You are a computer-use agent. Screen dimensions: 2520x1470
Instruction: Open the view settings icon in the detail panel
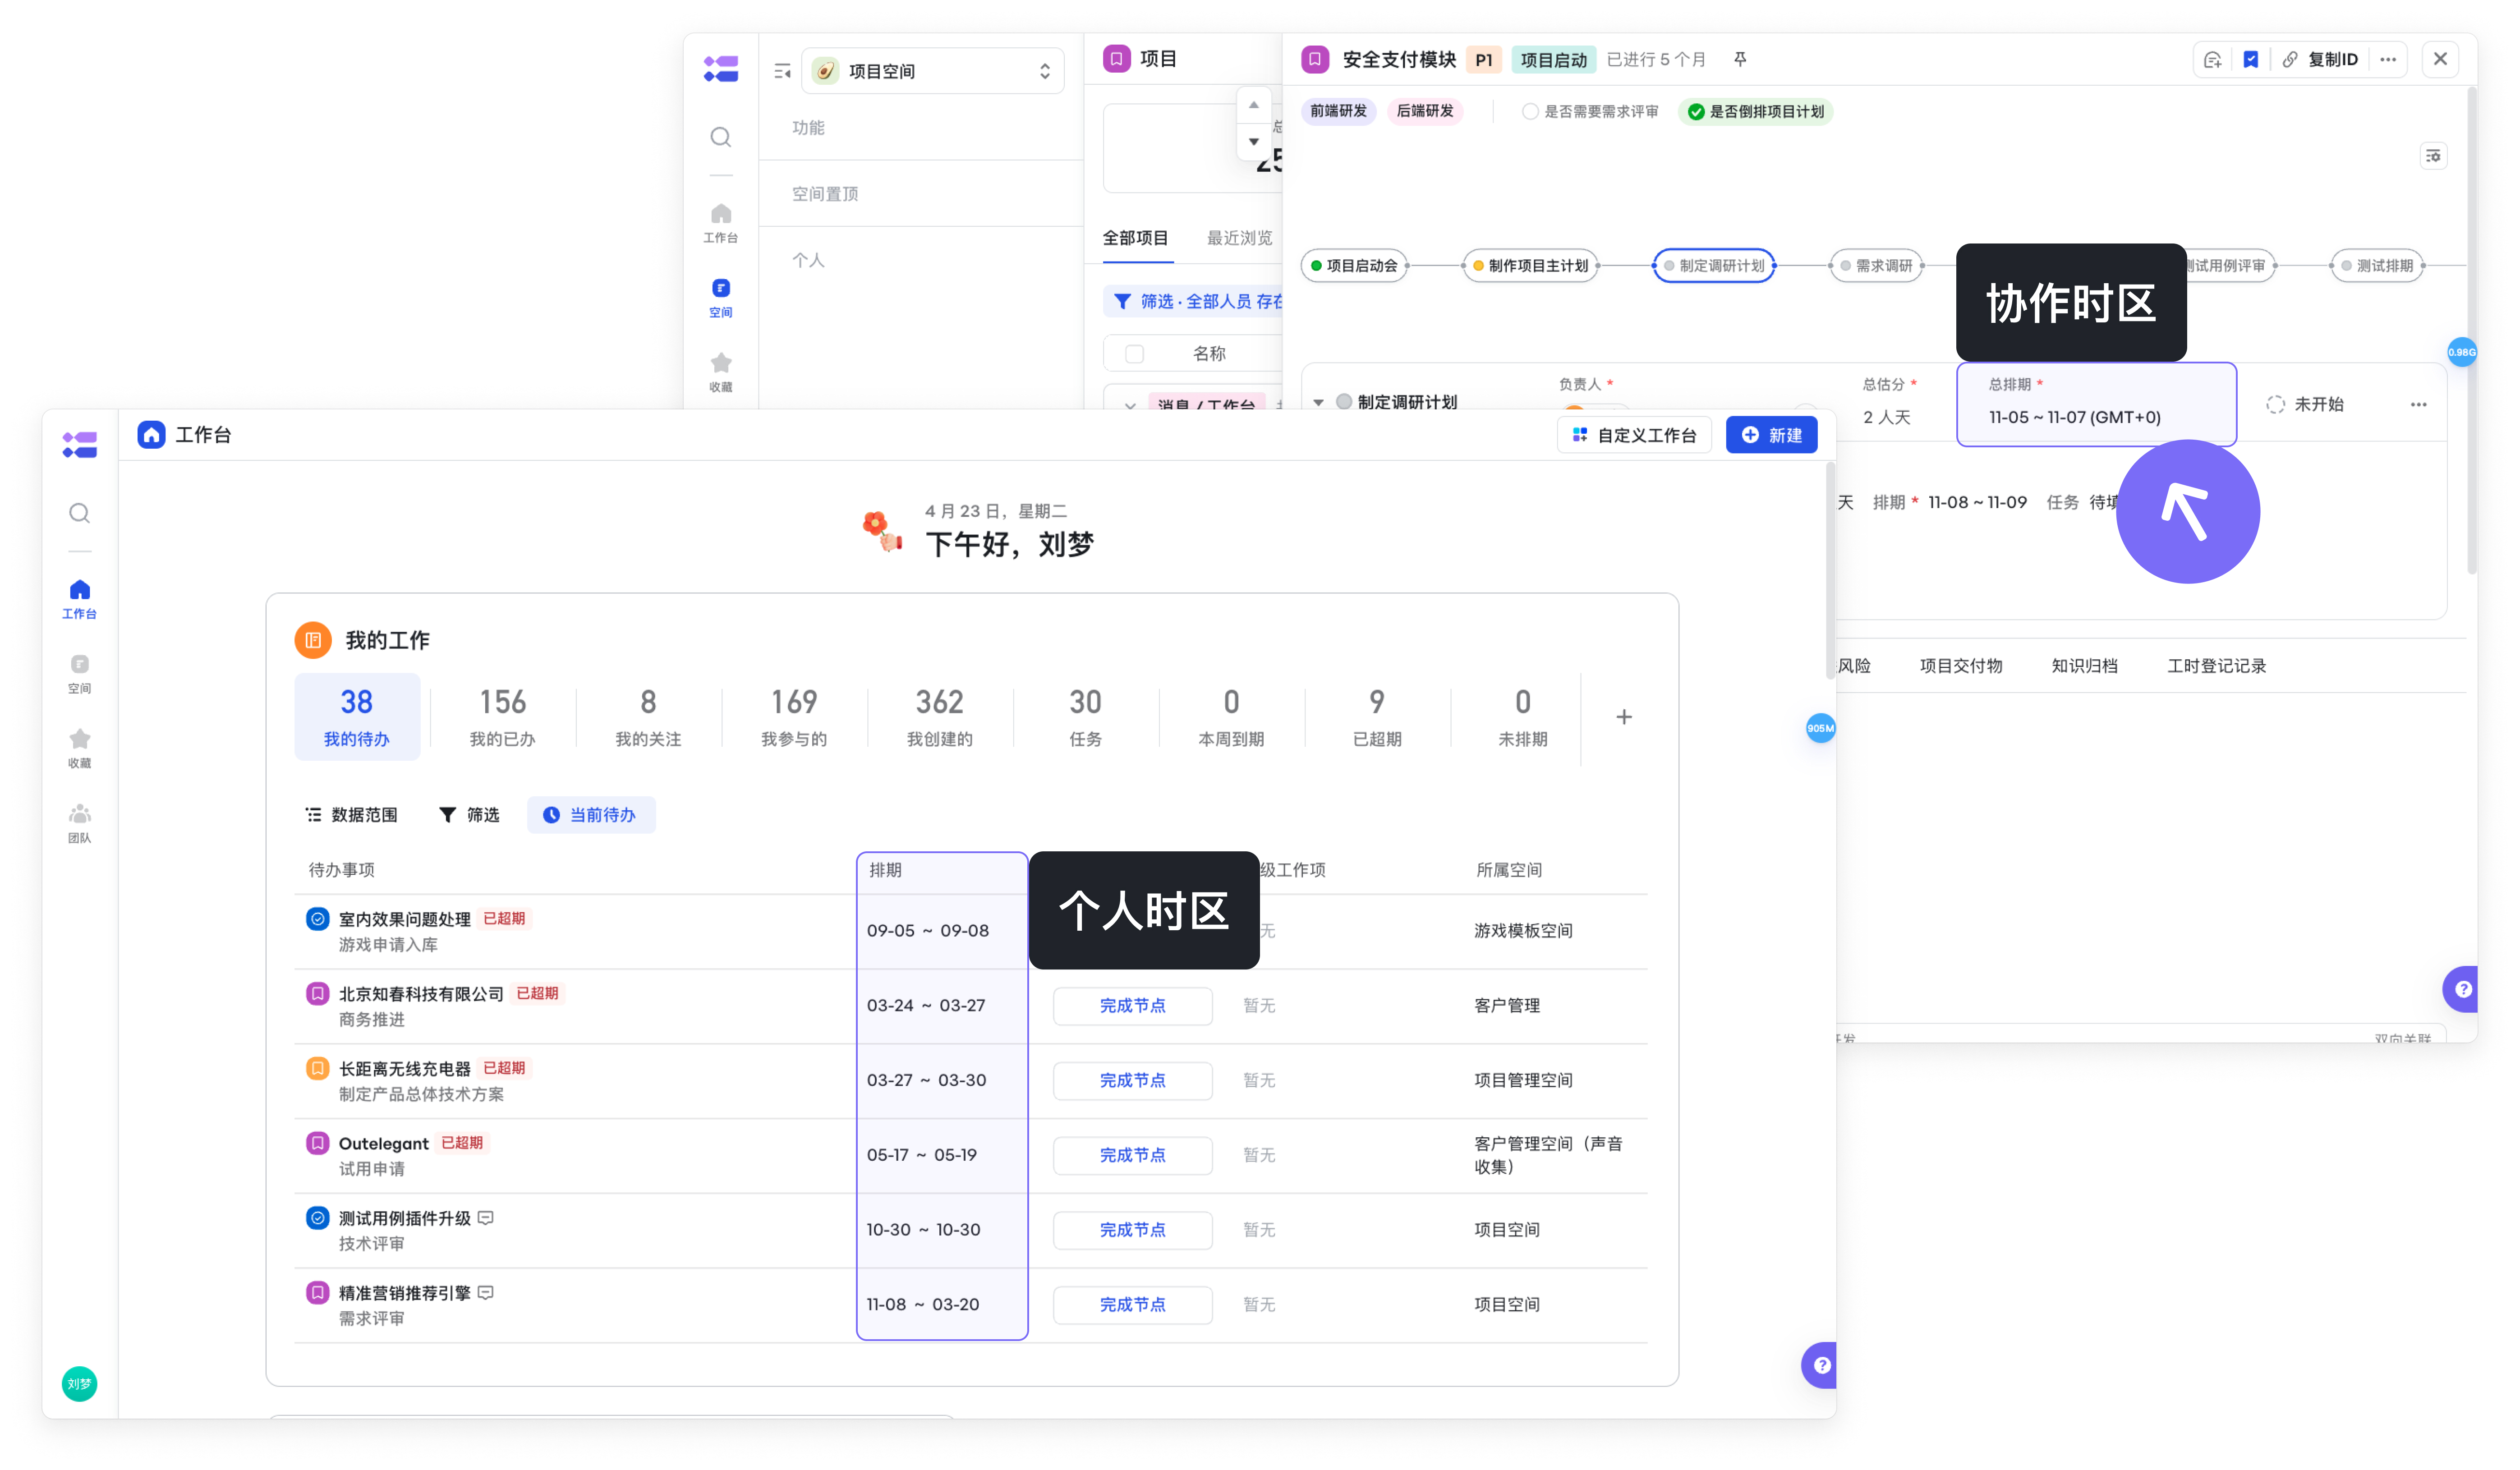tap(2433, 156)
